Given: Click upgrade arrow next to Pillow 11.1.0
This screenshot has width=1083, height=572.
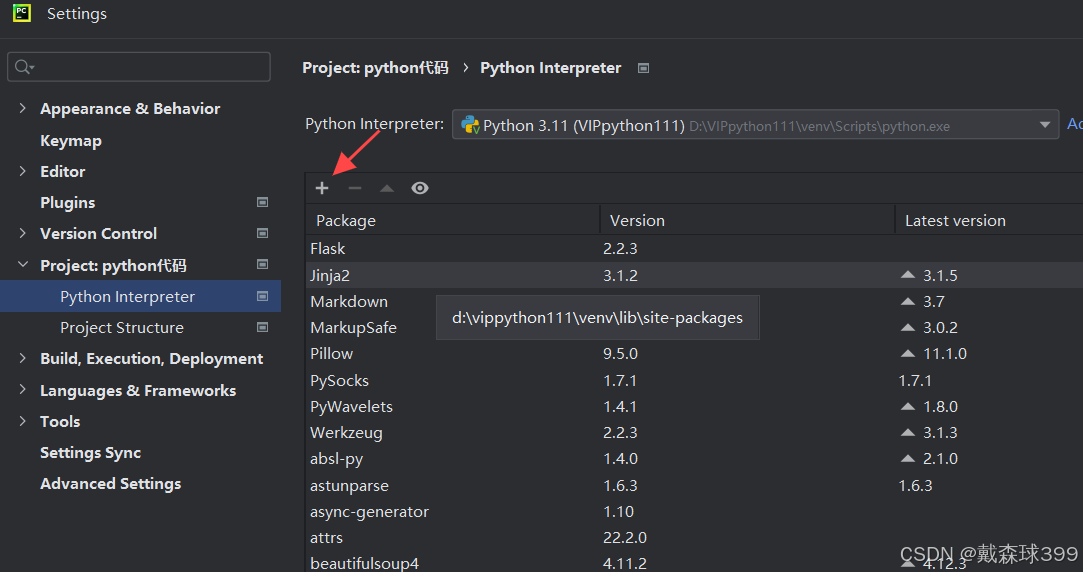Looking at the screenshot, I should click(x=908, y=354).
